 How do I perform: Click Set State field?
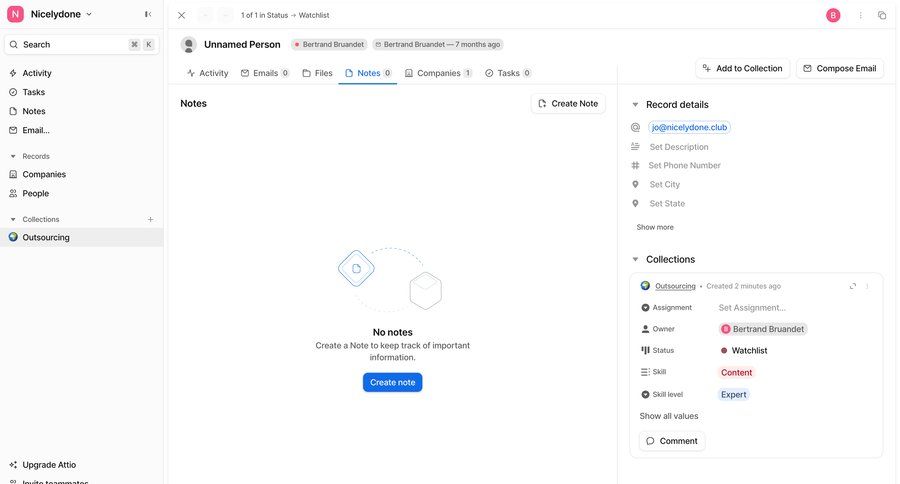pyautogui.click(x=667, y=203)
